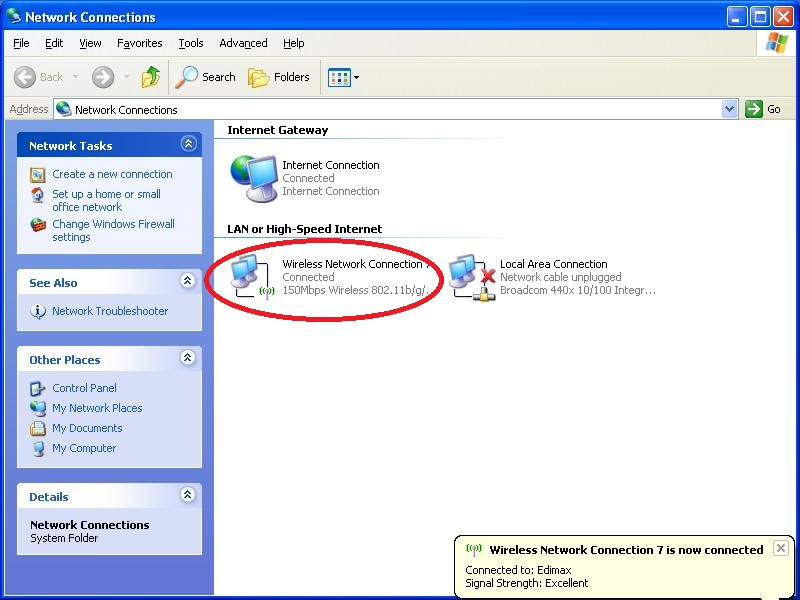Screen dimensions: 800x600
Task: Select the Wireless Network Connection 7 icon
Action: (x=253, y=277)
